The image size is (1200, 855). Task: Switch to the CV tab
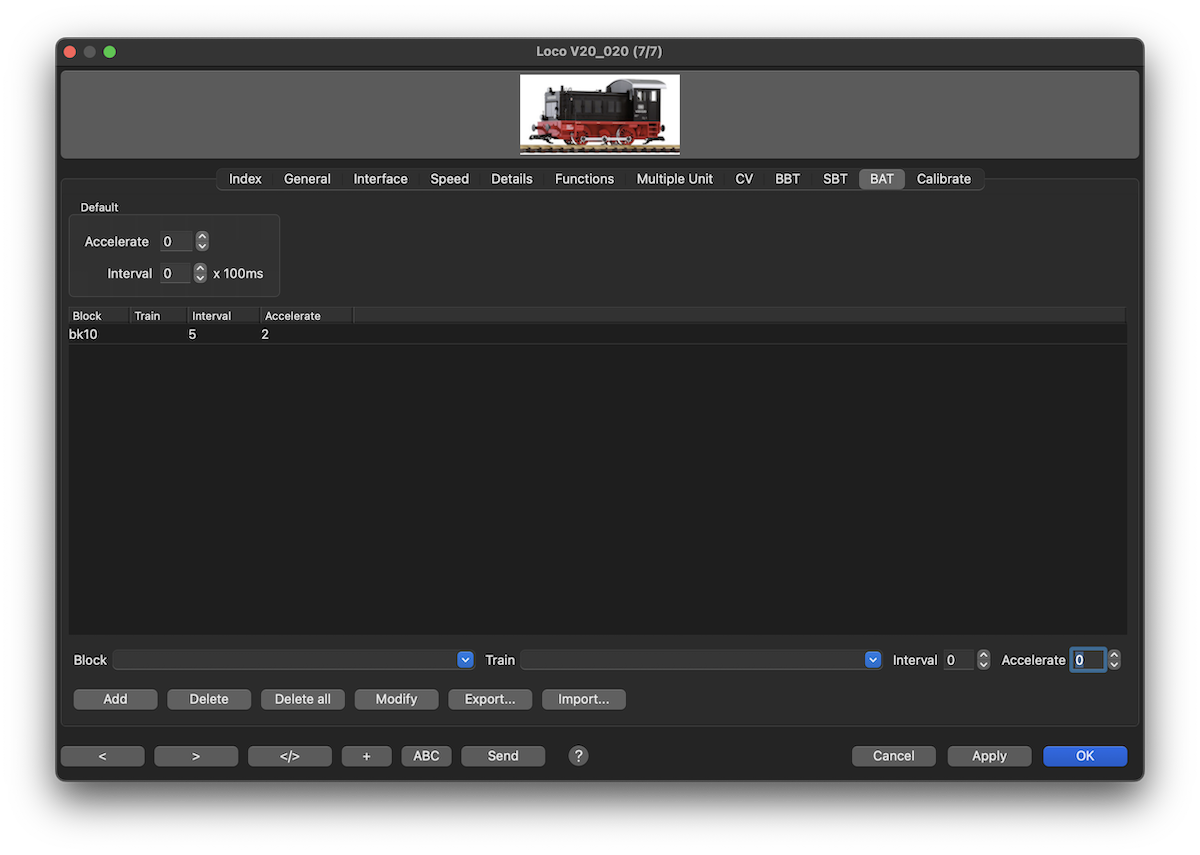tap(744, 179)
